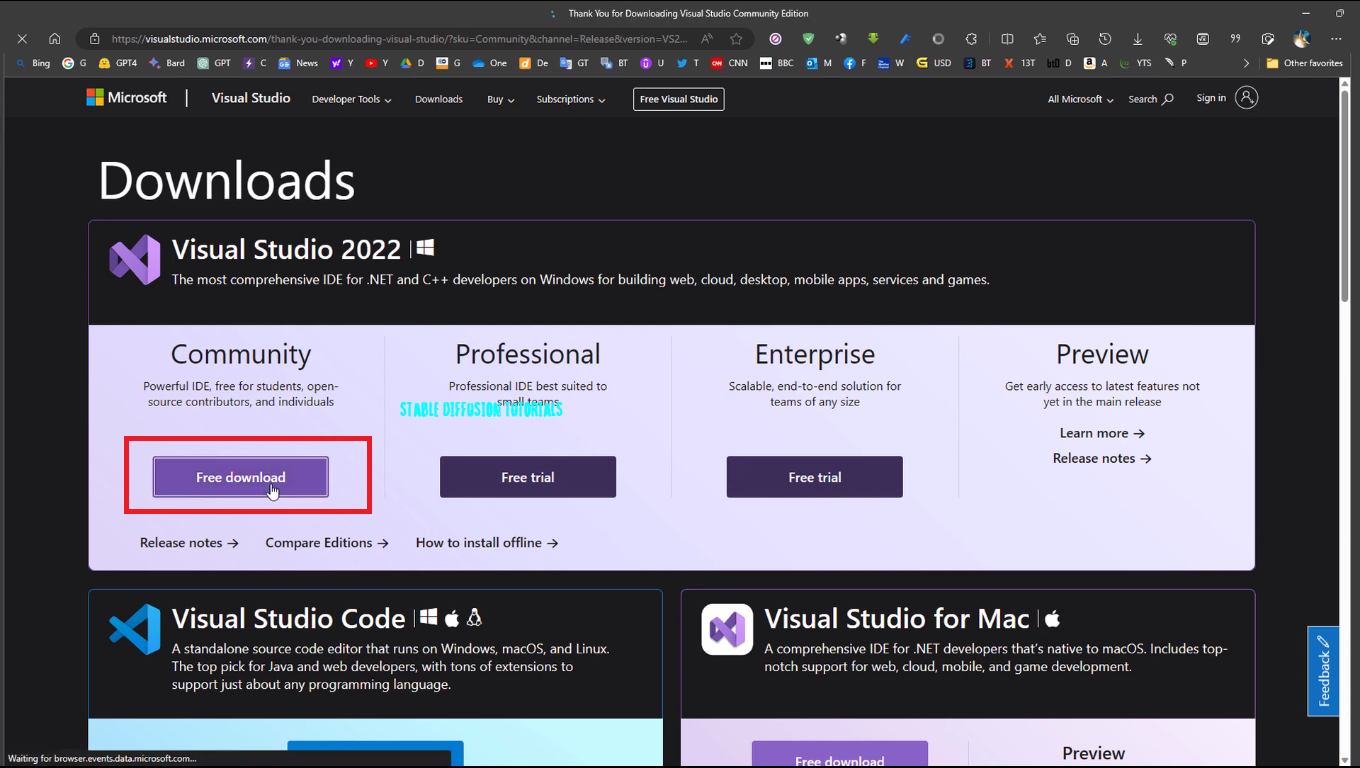Image resolution: width=1360 pixels, height=768 pixels.
Task: Open the Bard bookmark
Action: (167, 63)
